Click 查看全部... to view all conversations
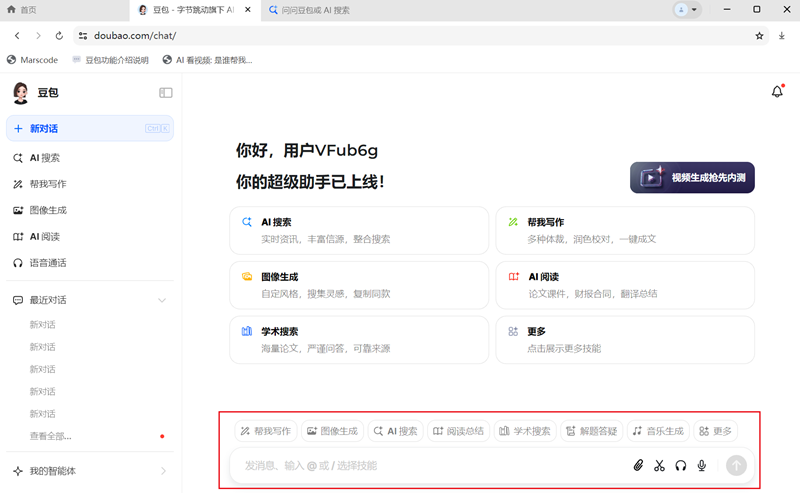This screenshot has height=493, width=800. tap(50, 436)
